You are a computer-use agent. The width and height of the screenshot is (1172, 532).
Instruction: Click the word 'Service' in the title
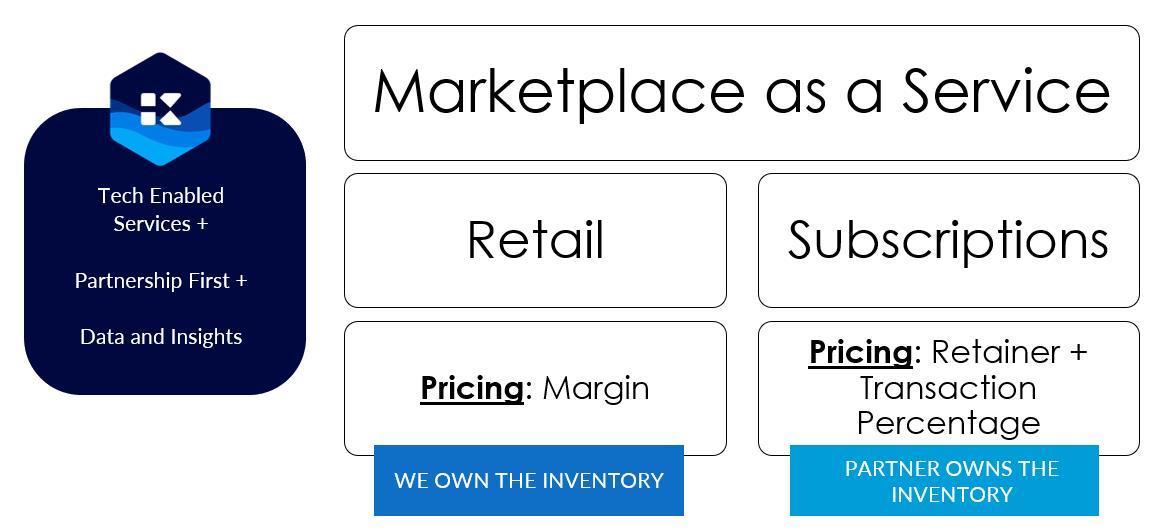[x=1006, y=91]
